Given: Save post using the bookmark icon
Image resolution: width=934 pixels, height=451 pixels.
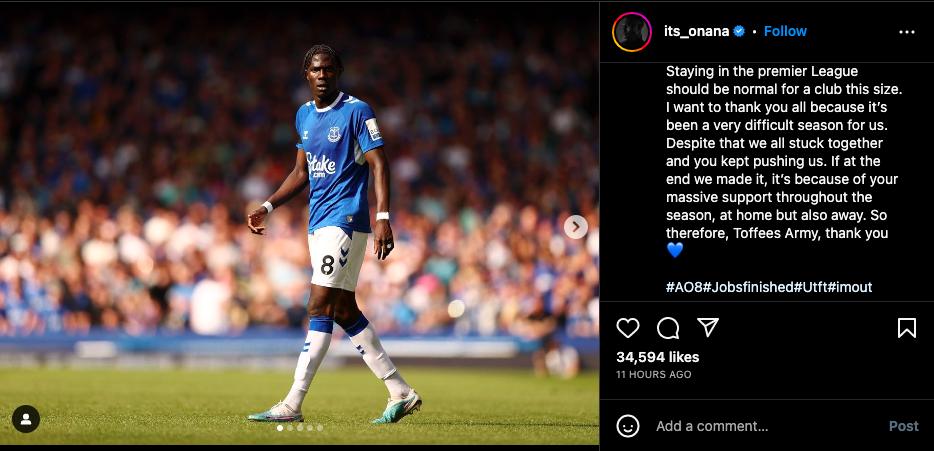Looking at the screenshot, I should click(x=907, y=328).
